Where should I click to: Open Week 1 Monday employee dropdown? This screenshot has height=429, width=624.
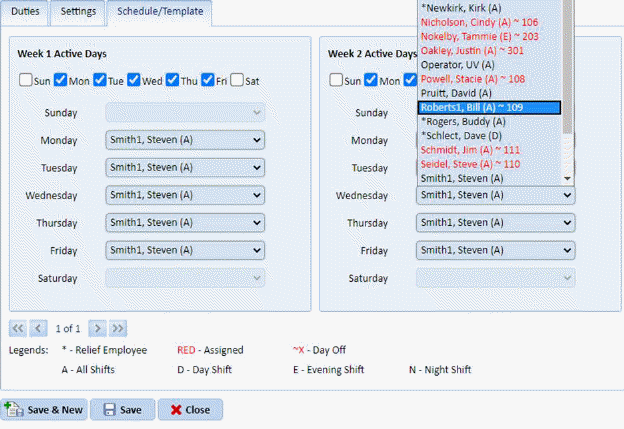click(185, 141)
